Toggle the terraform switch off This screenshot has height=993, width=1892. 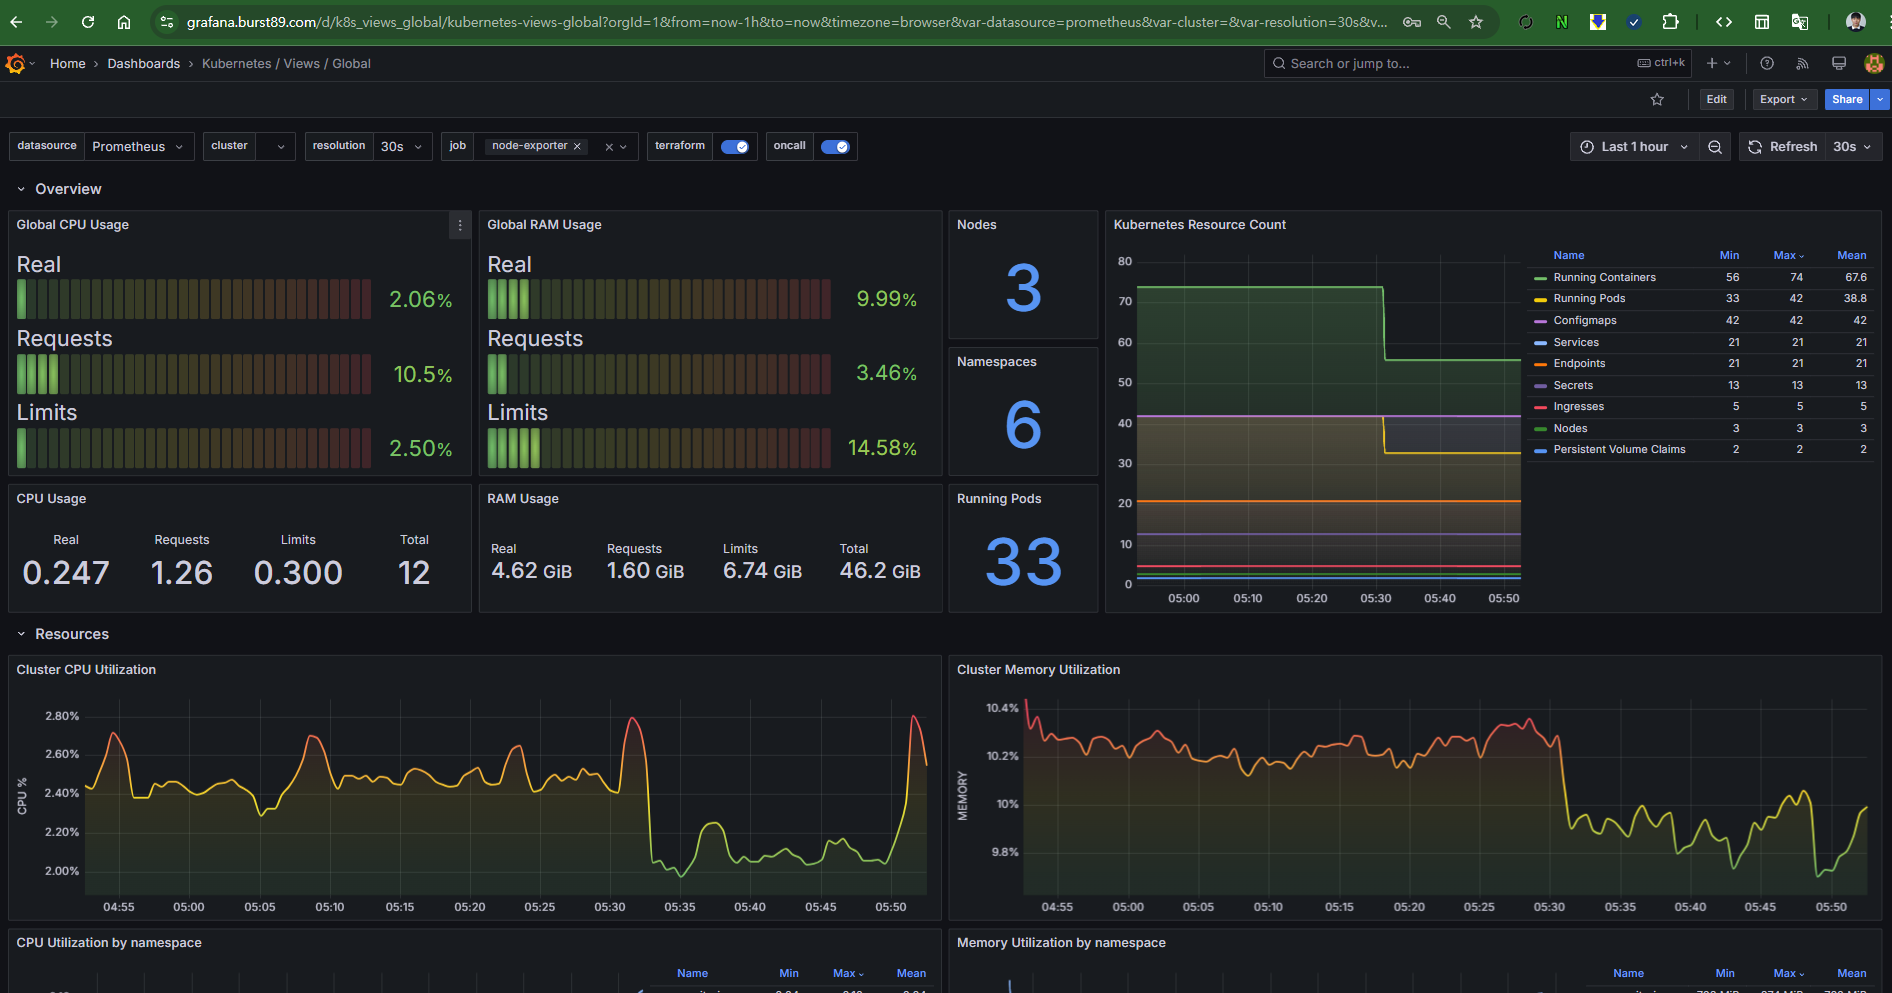click(x=735, y=147)
